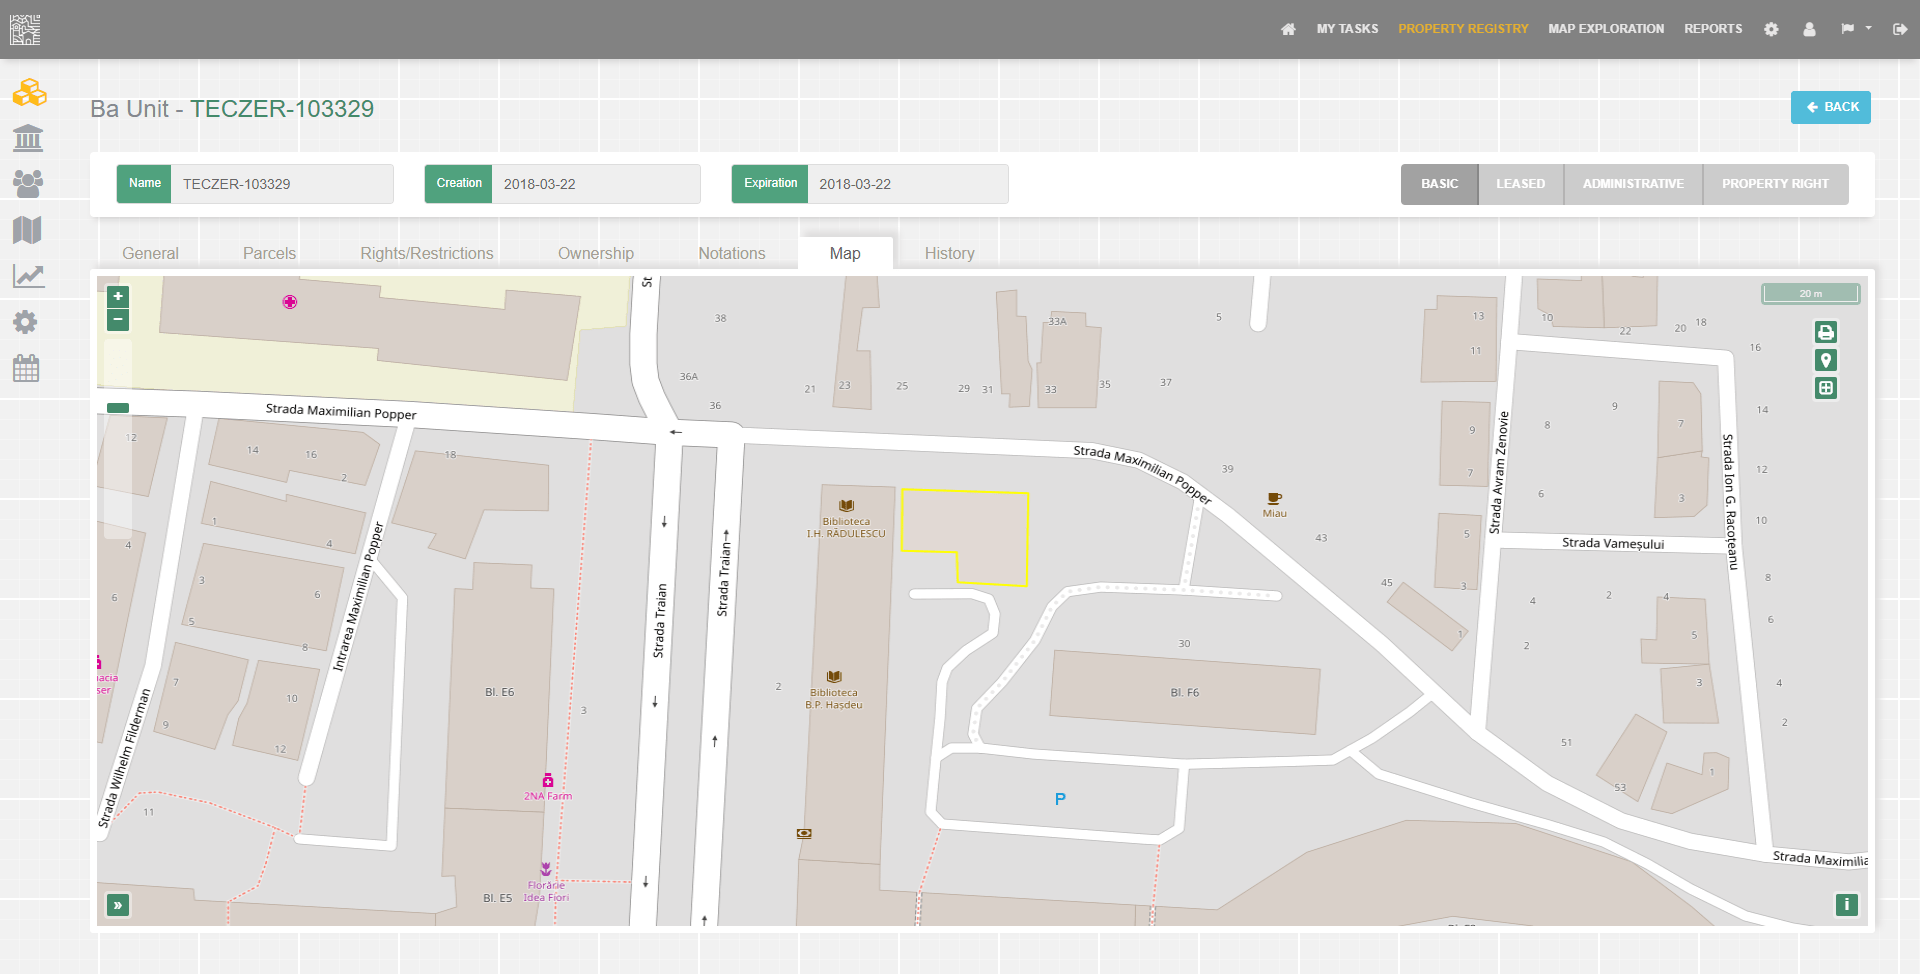
Task: Select the PROPERTY RIGHT type toggle
Action: 1774,184
